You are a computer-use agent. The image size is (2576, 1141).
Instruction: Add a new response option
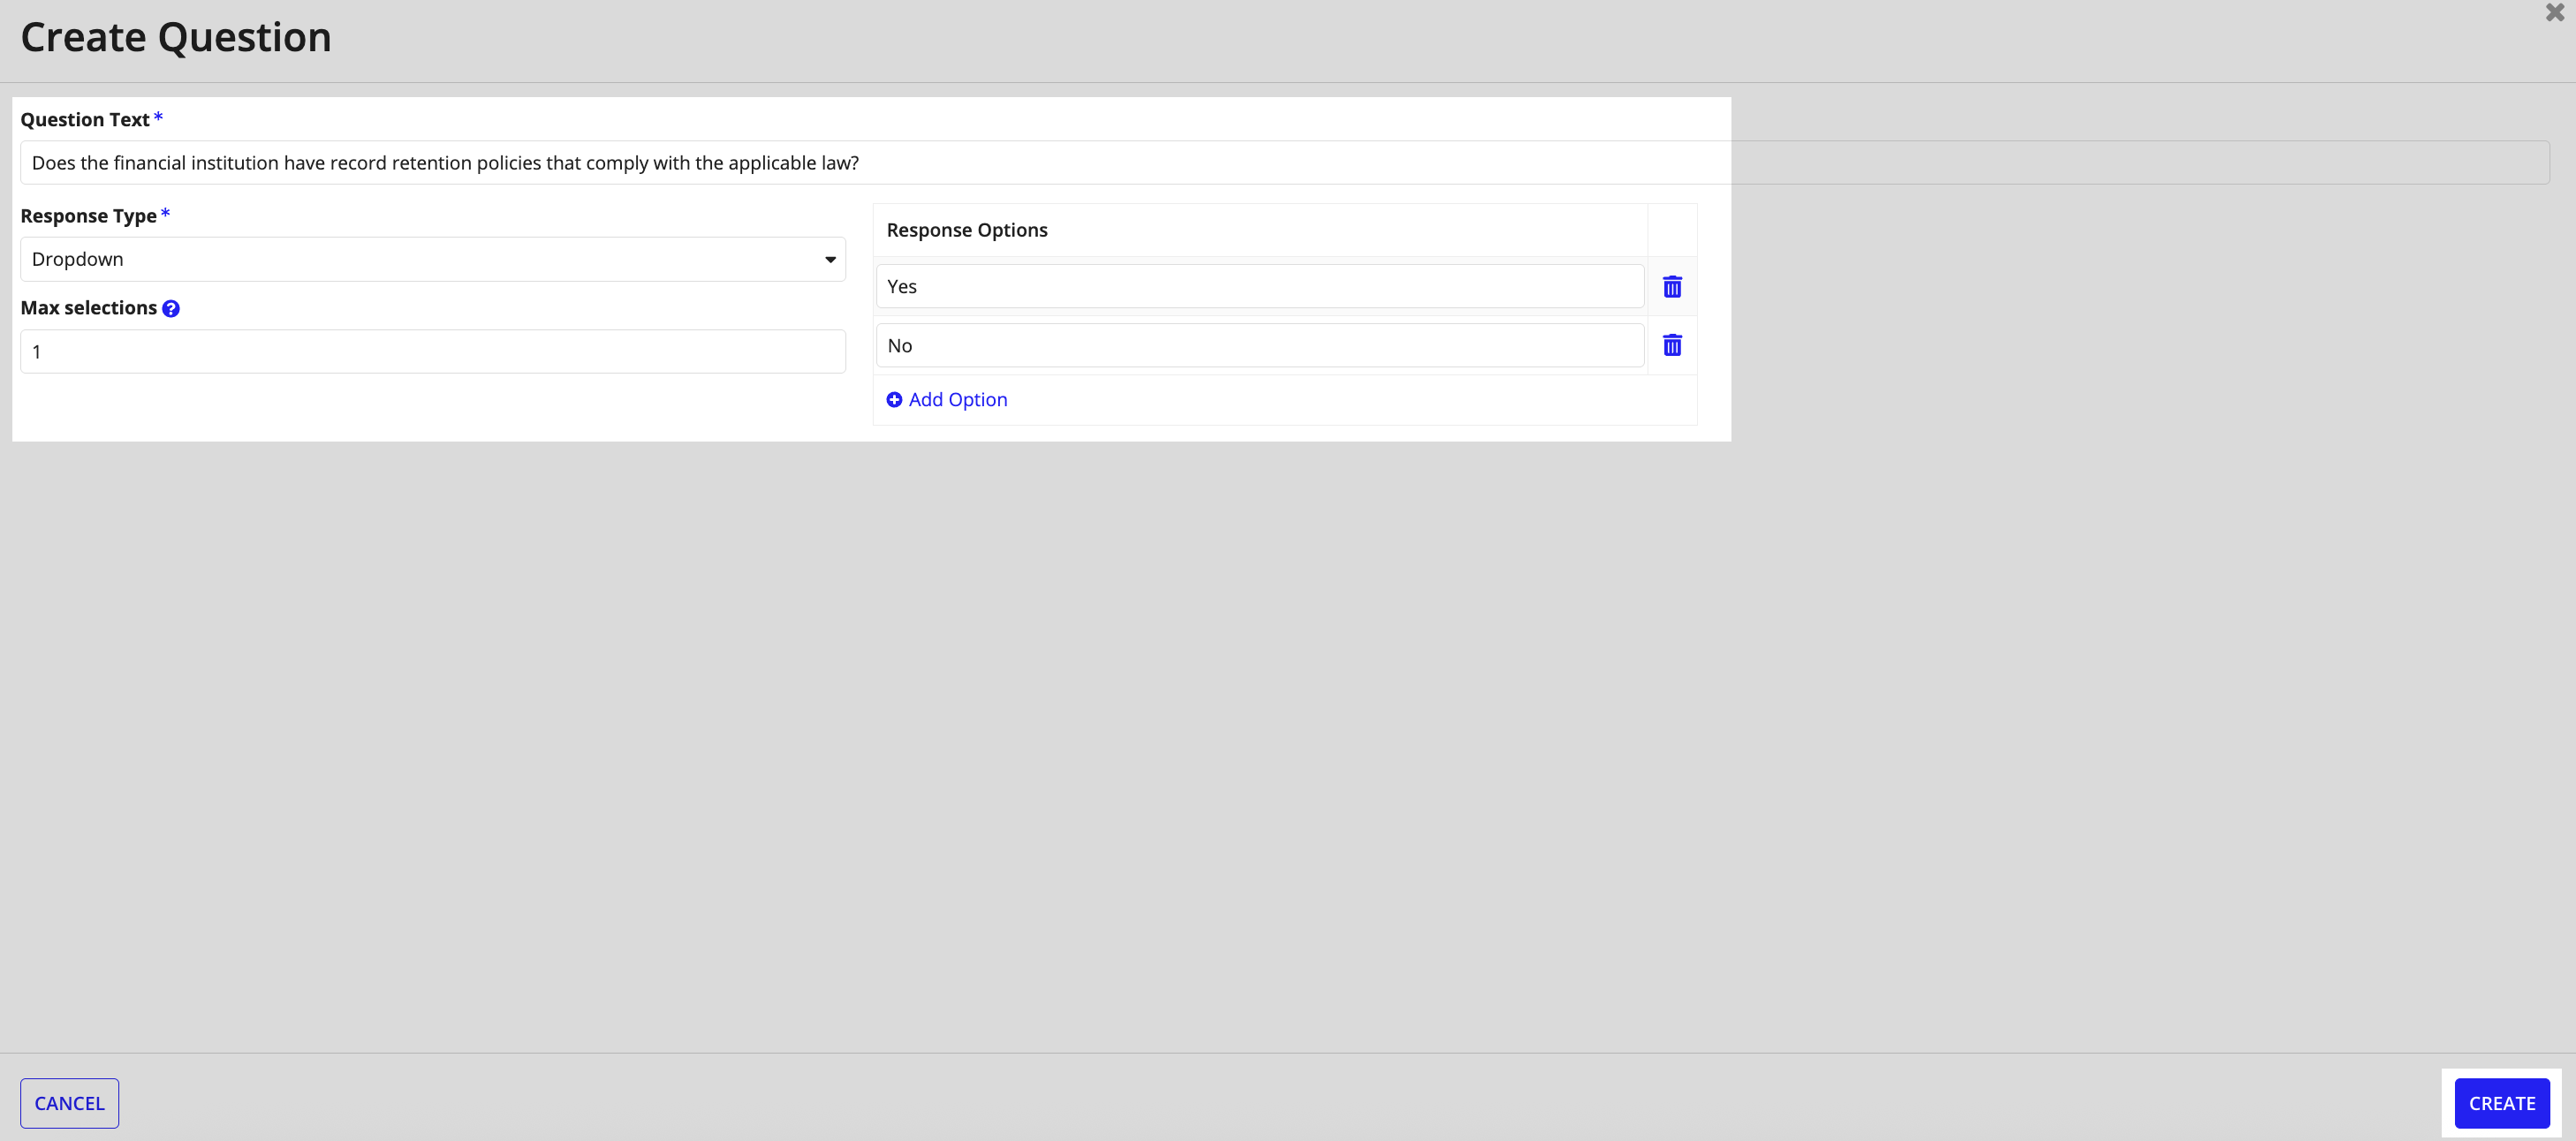tap(947, 399)
